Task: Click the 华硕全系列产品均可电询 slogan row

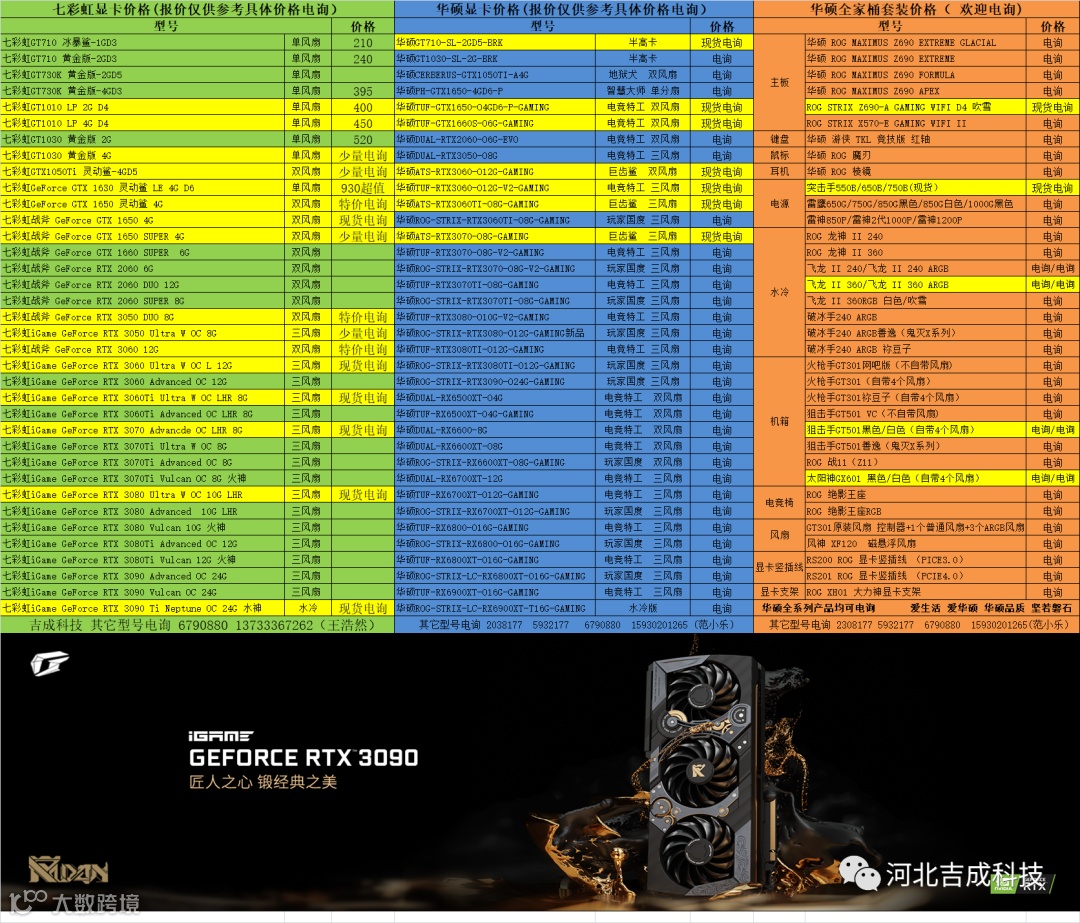Action: coord(917,608)
